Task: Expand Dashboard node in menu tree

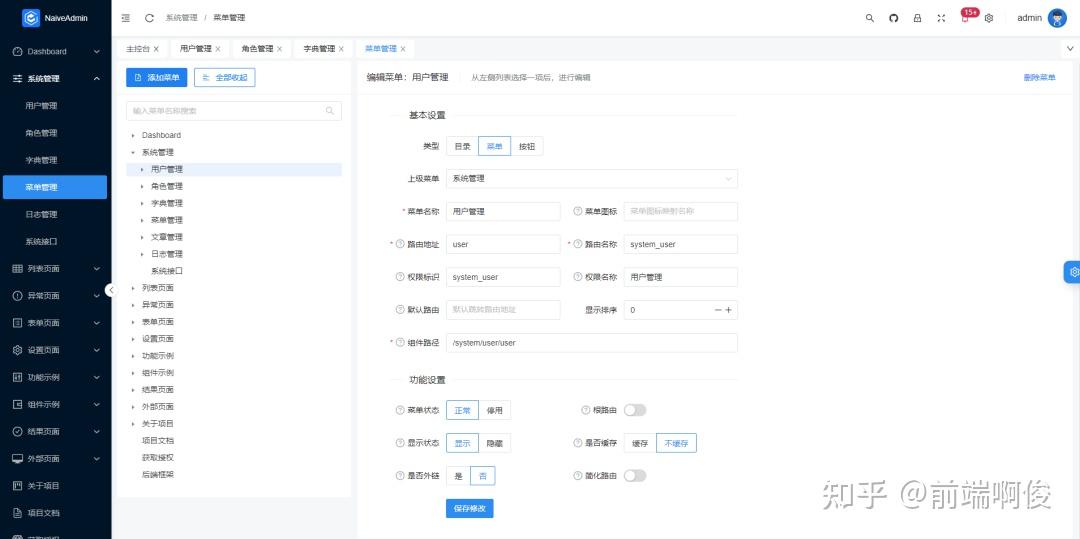Action: coord(134,136)
